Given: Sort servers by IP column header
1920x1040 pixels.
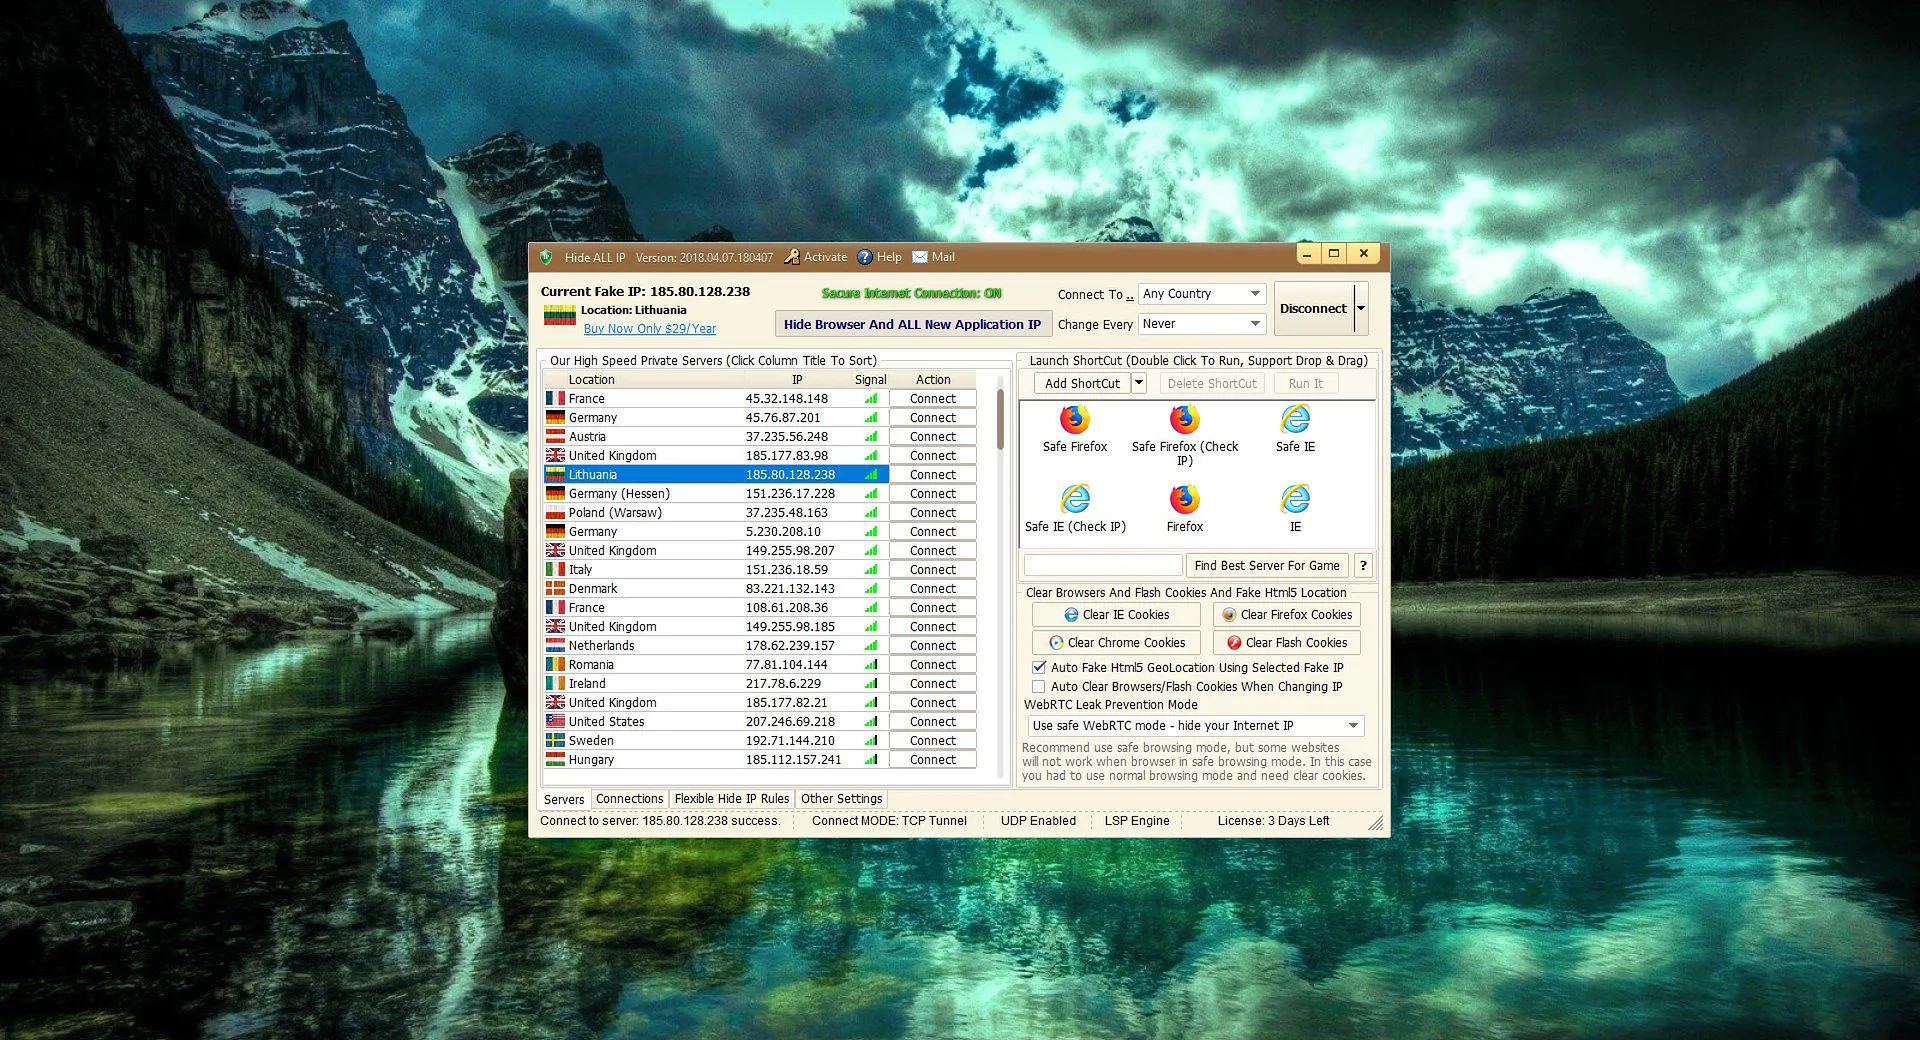Looking at the screenshot, I should click(797, 380).
